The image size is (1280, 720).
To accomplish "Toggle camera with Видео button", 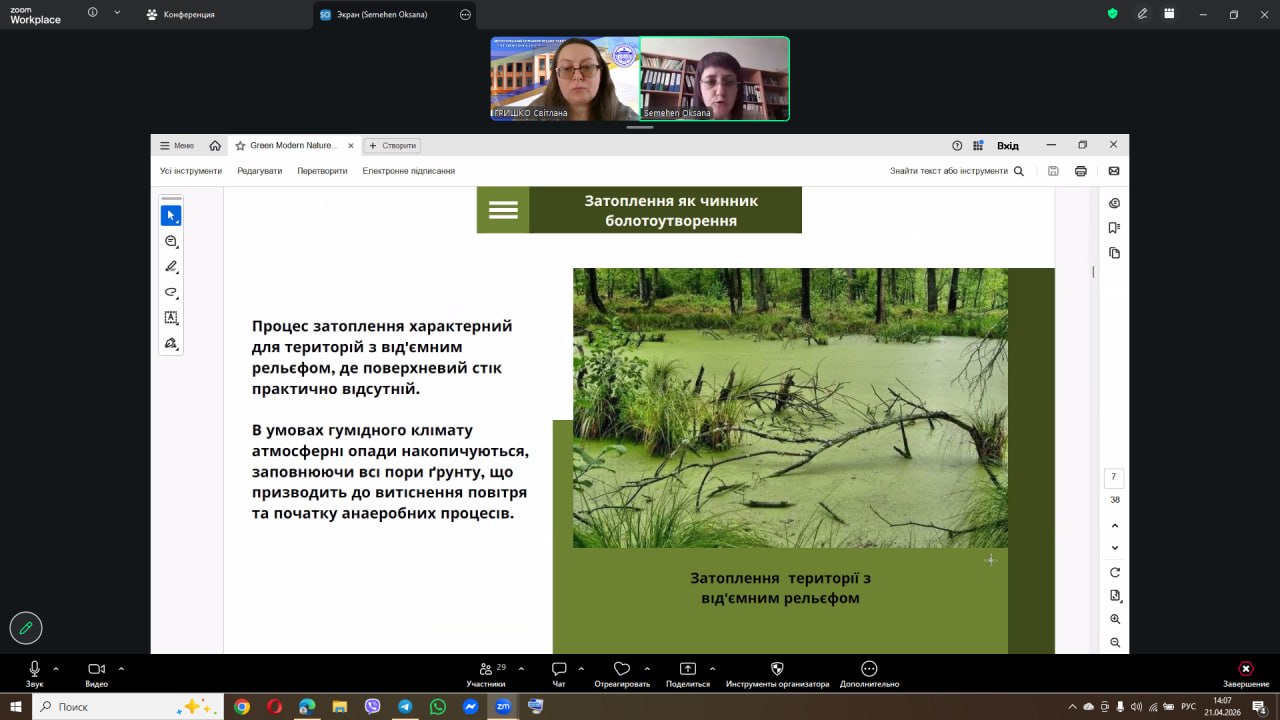I will pyautogui.click(x=96, y=673).
